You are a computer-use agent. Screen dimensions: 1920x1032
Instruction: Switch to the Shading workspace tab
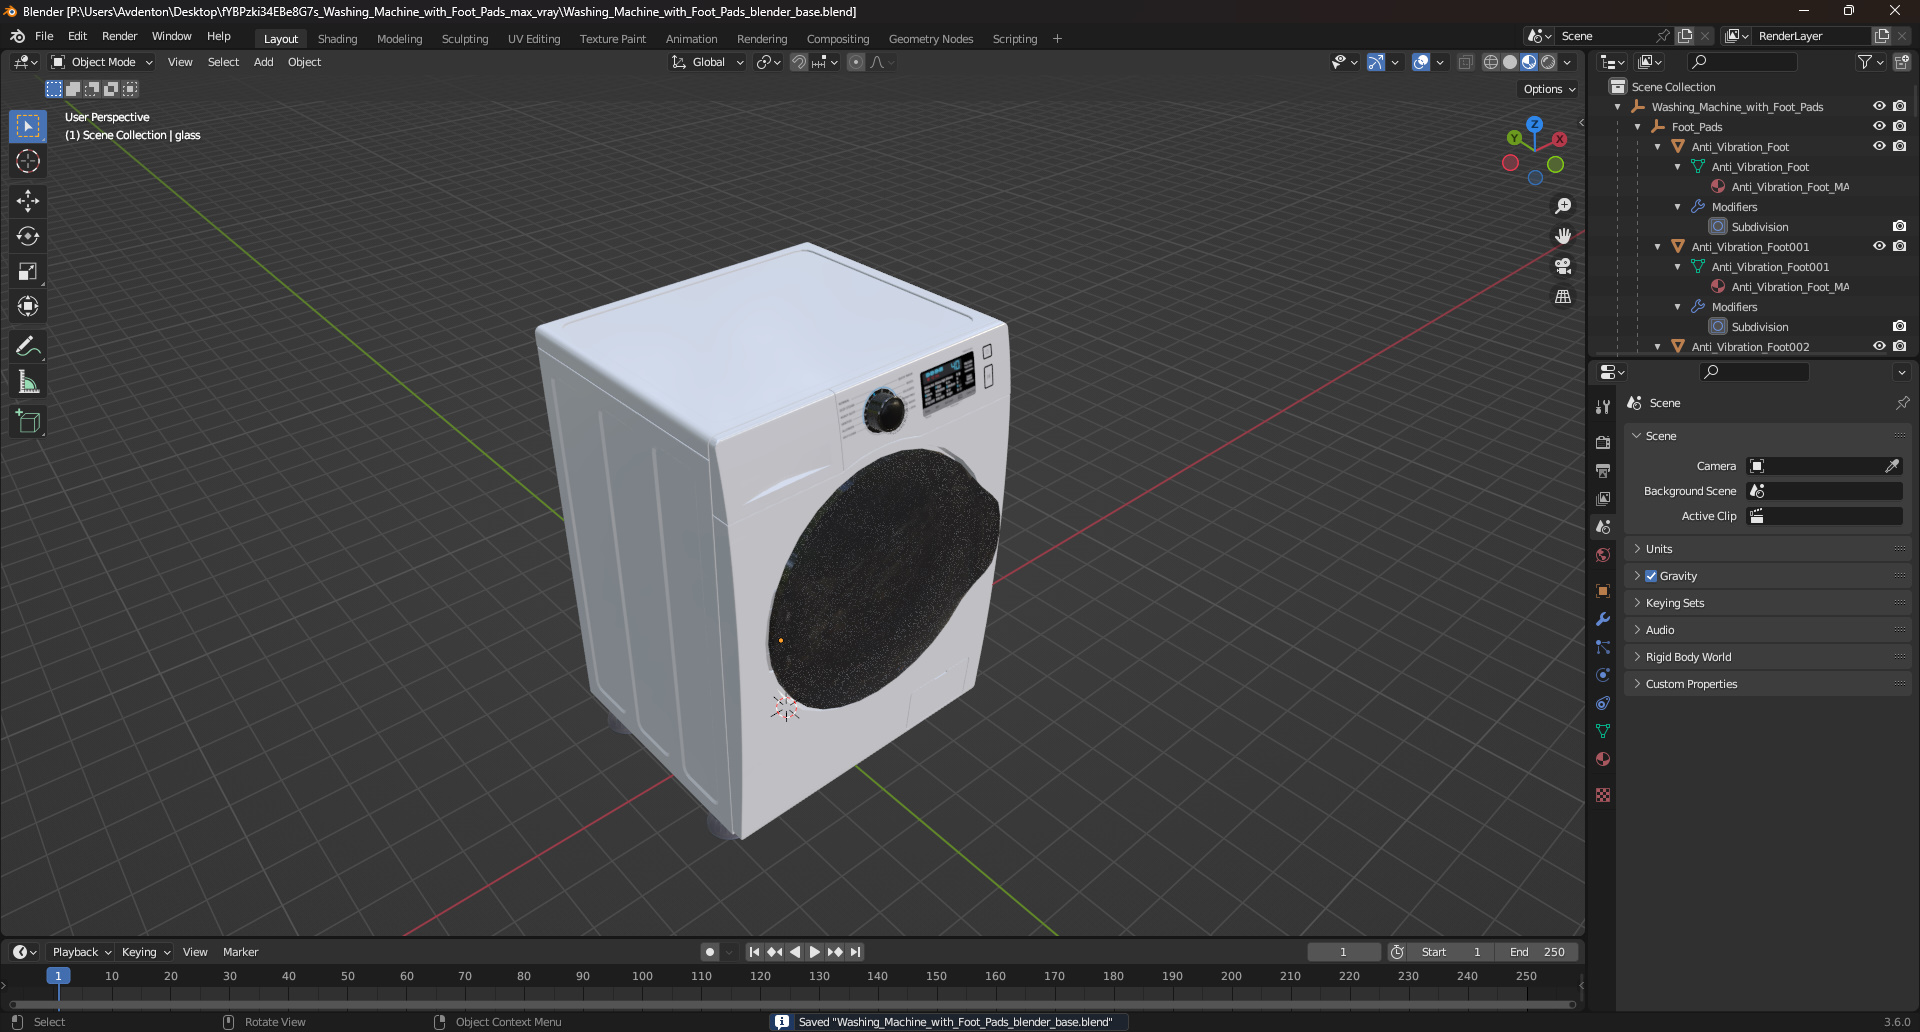(x=337, y=39)
